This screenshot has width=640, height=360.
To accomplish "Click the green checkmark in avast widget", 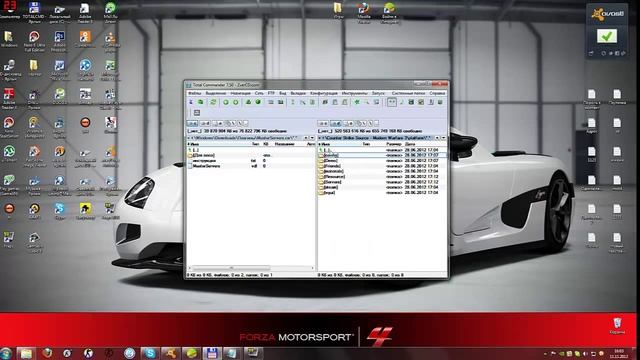I will tap(607, 36).
